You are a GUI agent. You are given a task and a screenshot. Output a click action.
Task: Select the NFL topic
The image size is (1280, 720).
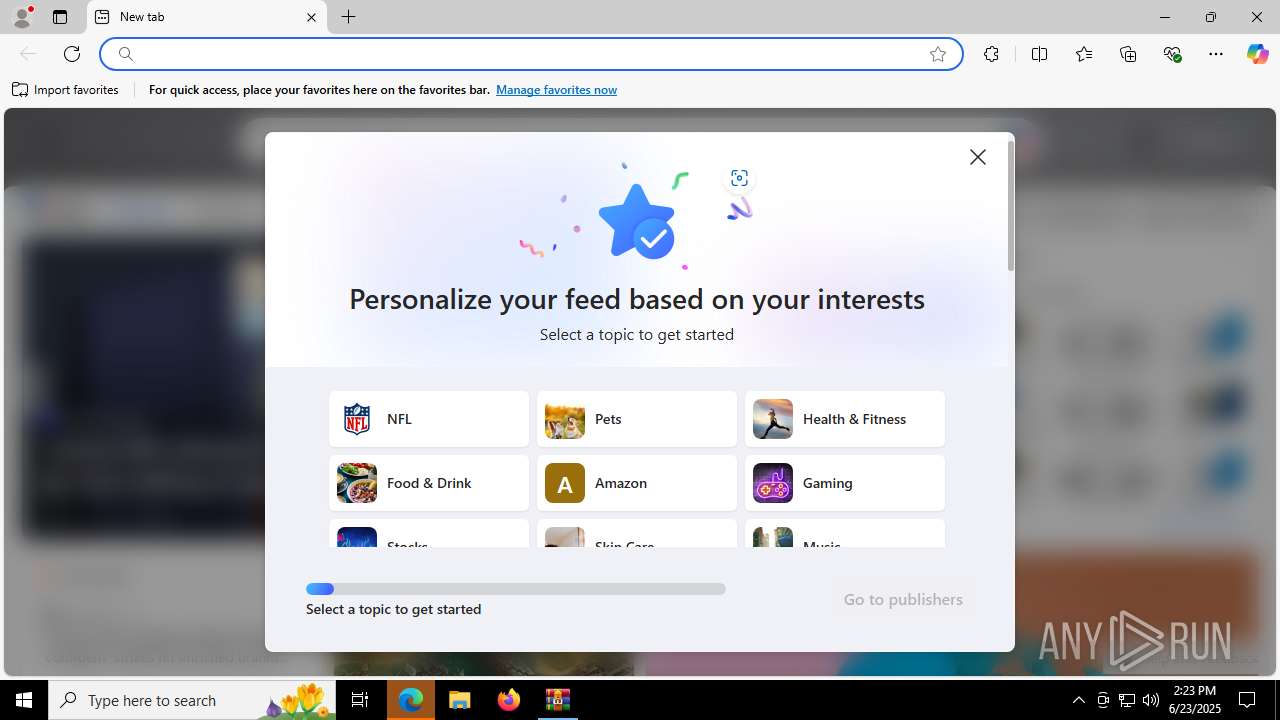click(429, 419)
